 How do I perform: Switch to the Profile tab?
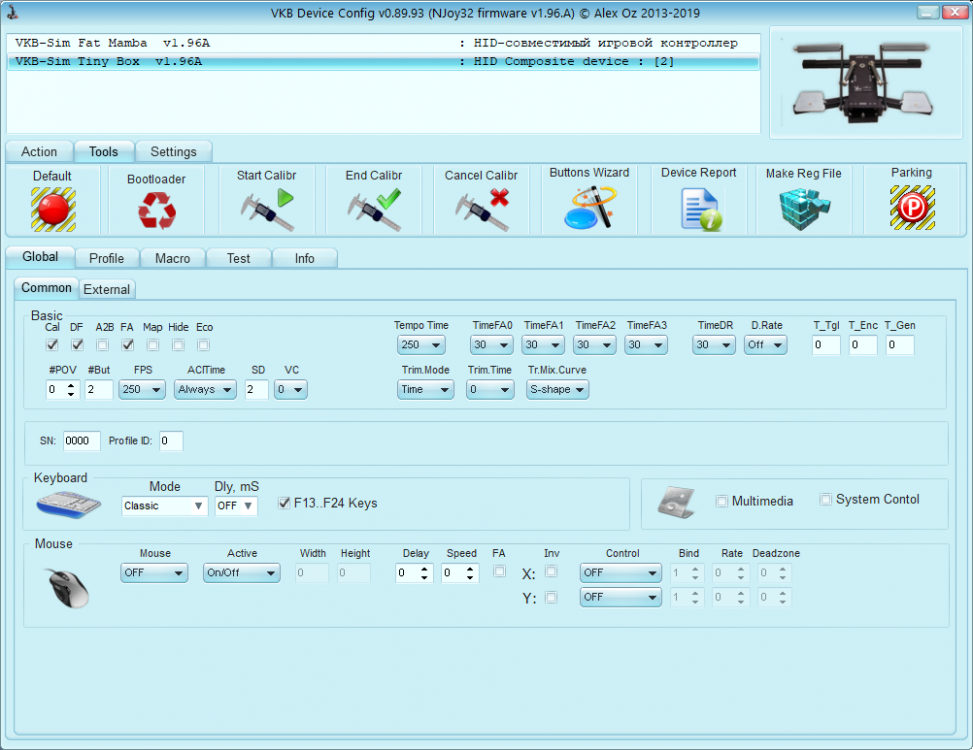(x=106, y=258)
